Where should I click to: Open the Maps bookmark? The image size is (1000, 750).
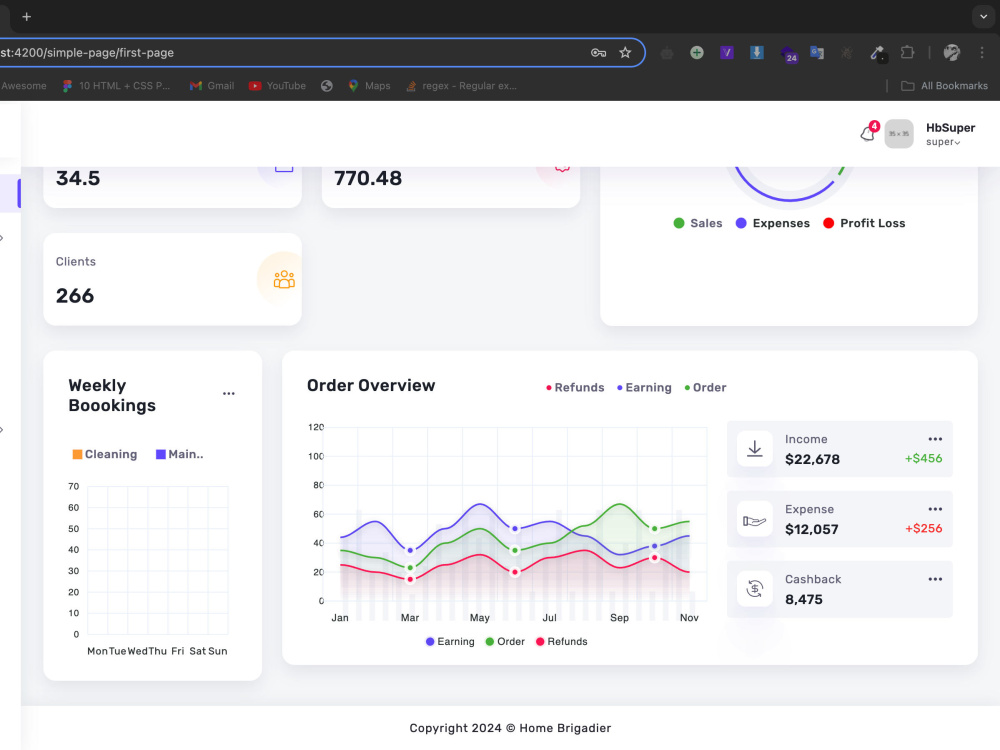[x=369, y=85]
